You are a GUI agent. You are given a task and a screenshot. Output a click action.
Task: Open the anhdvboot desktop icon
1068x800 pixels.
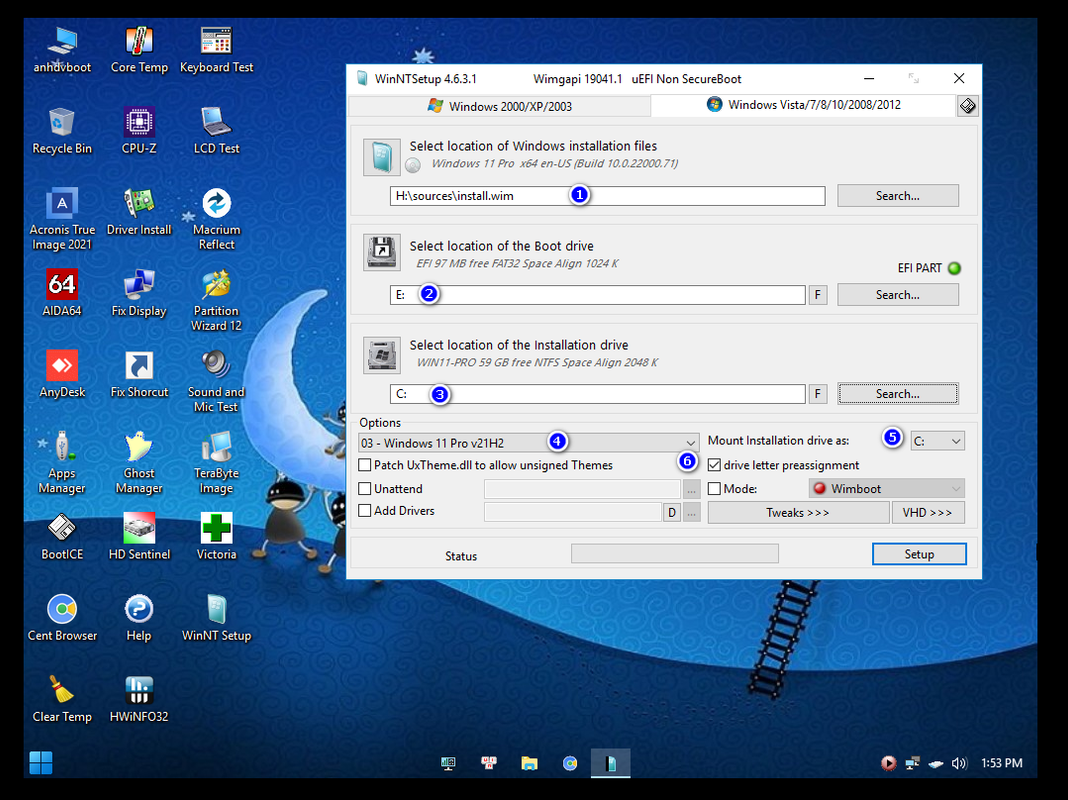pos(62,50)
